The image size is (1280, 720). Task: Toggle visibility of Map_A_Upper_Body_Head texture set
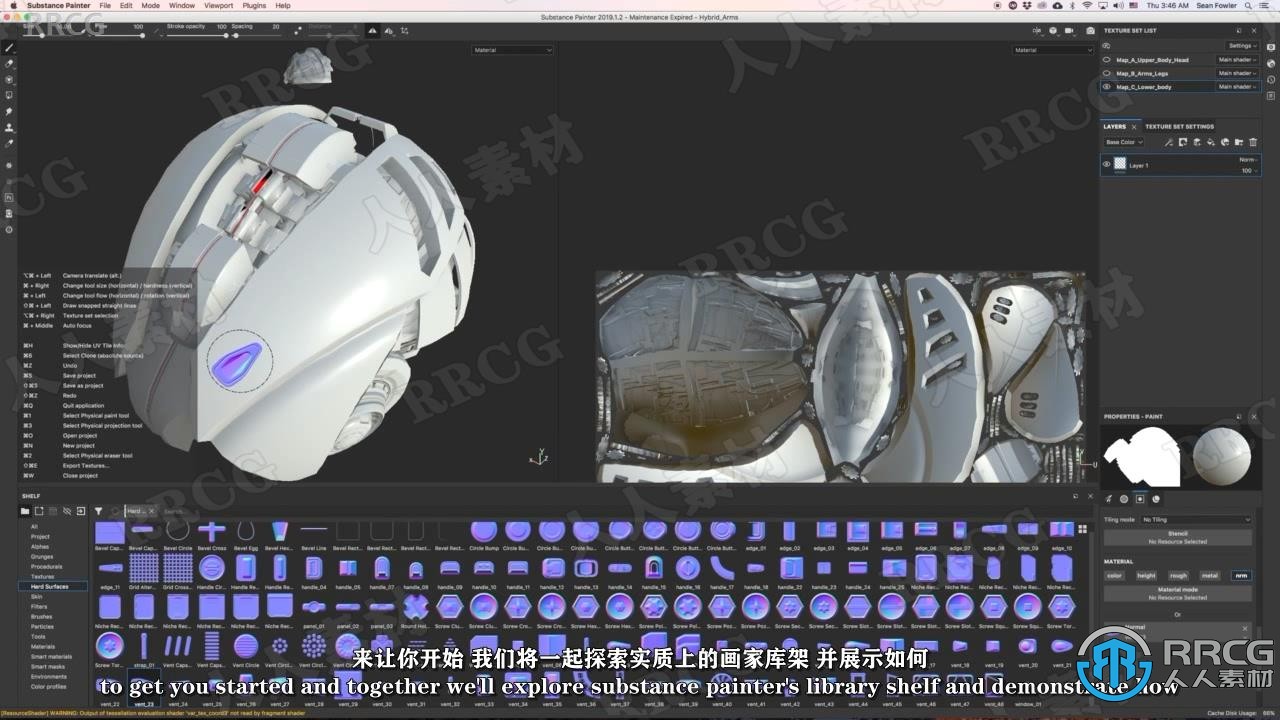tap(1107, 60)
